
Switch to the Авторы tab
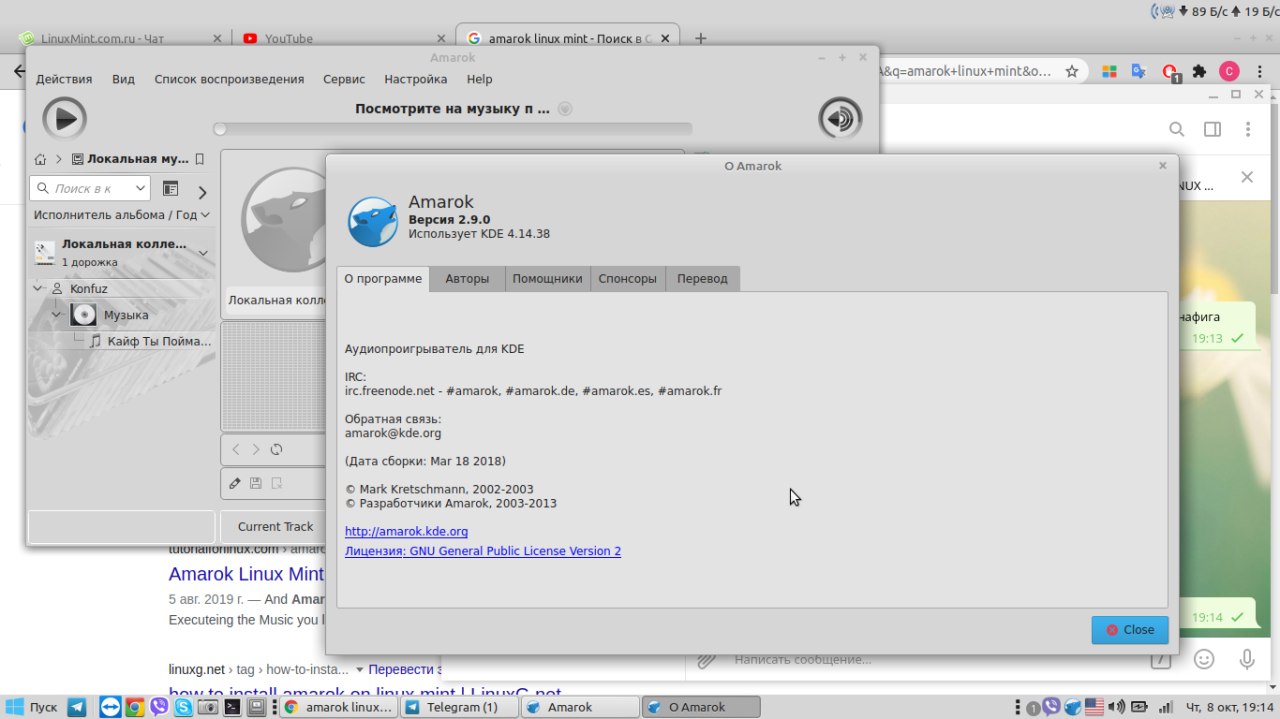pos(467,279)
